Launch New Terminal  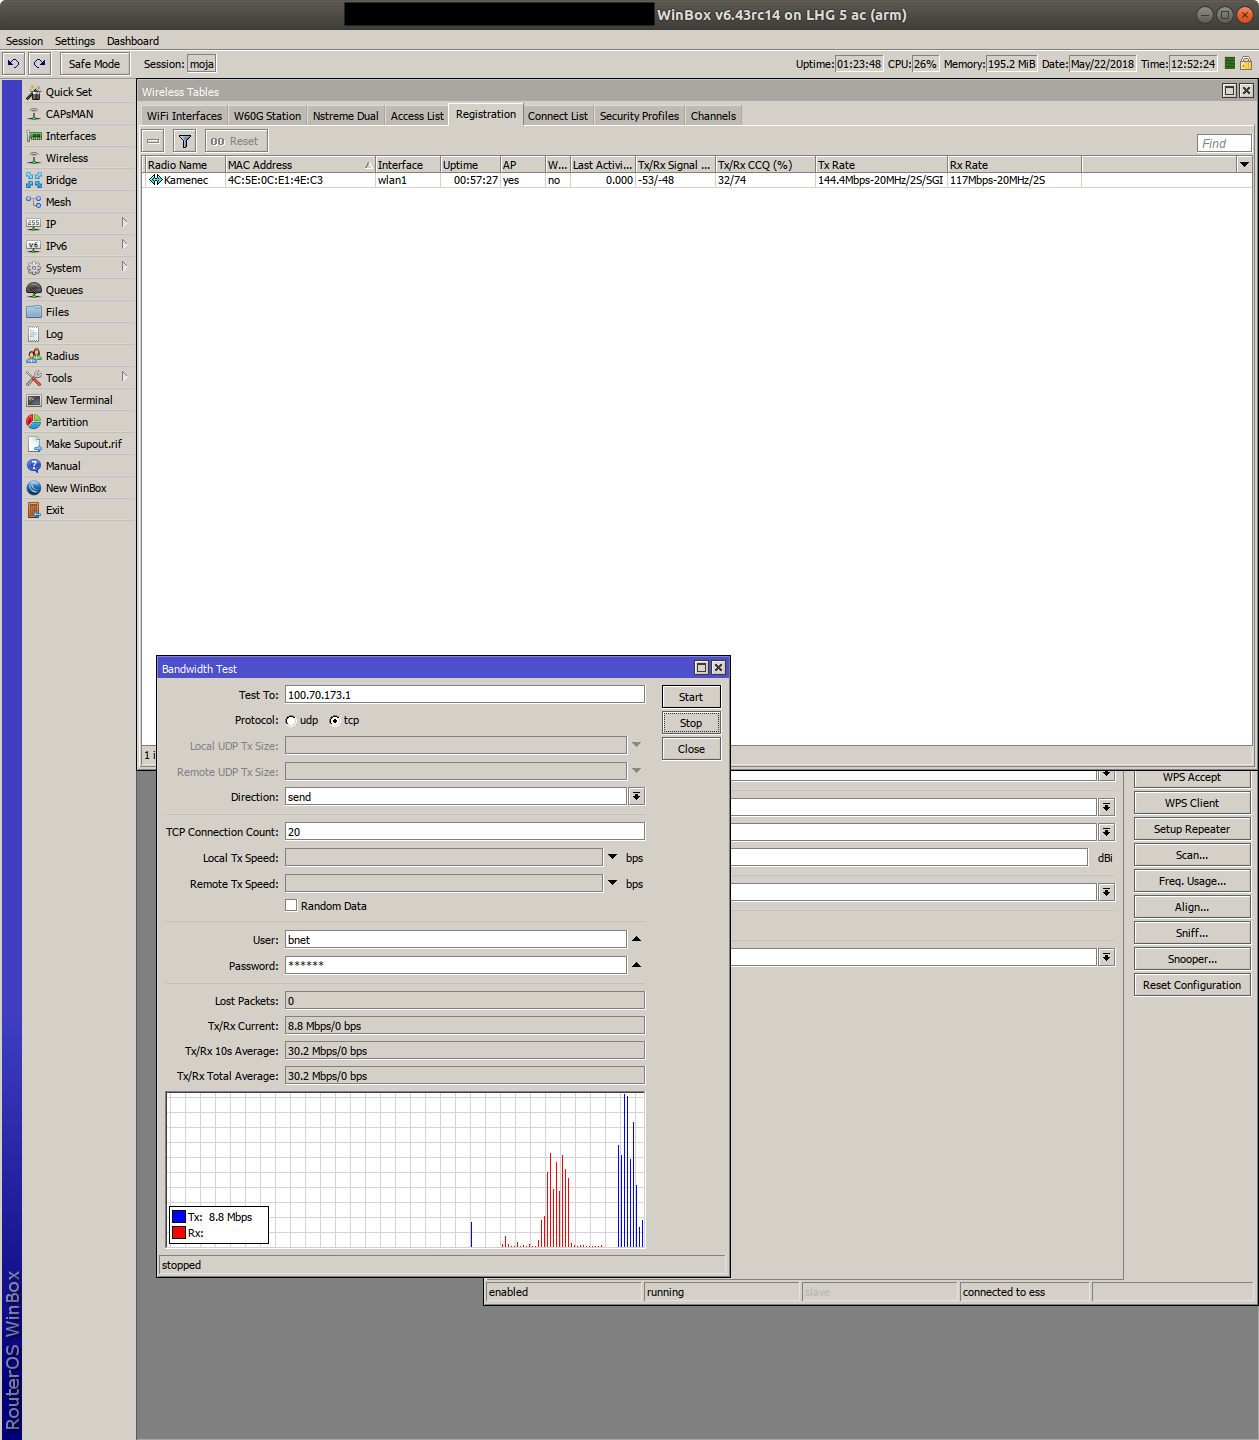[x=78, y=399]
